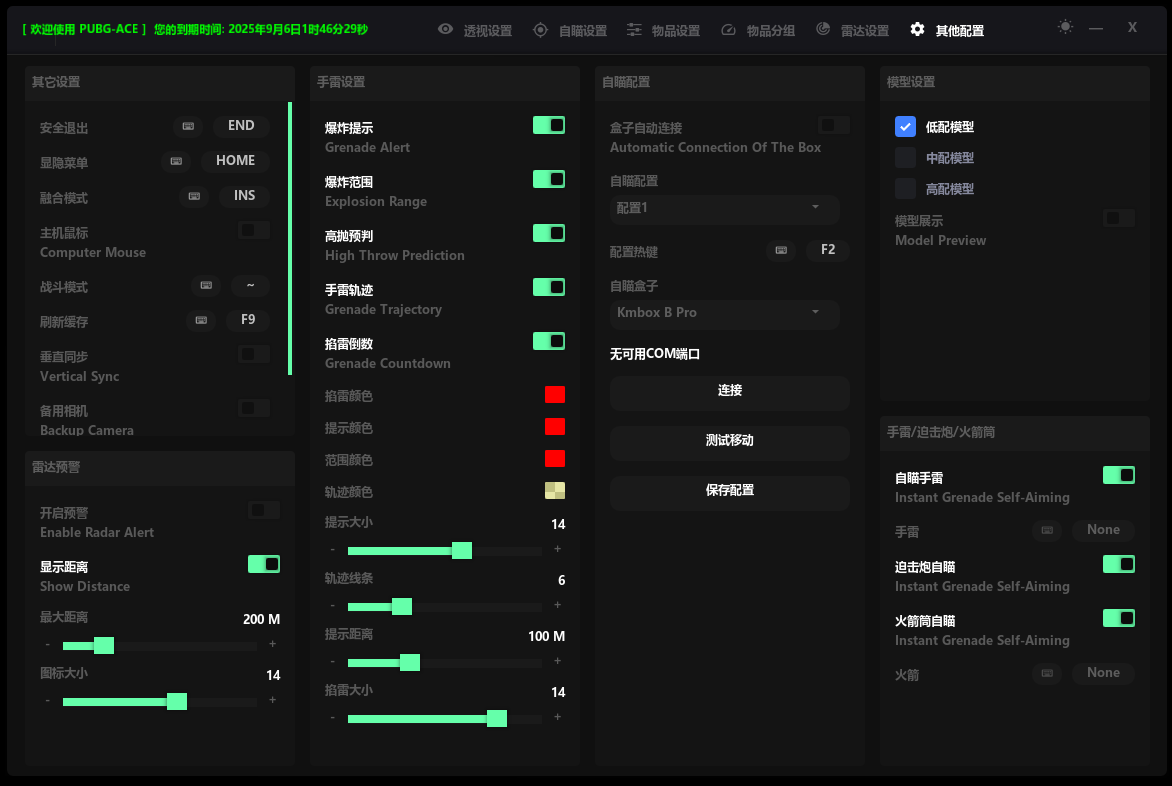Click the HOME hotkey field for 显隐菜单
The height and width of the screenshot is (786, 1172).
coord(235,161)
